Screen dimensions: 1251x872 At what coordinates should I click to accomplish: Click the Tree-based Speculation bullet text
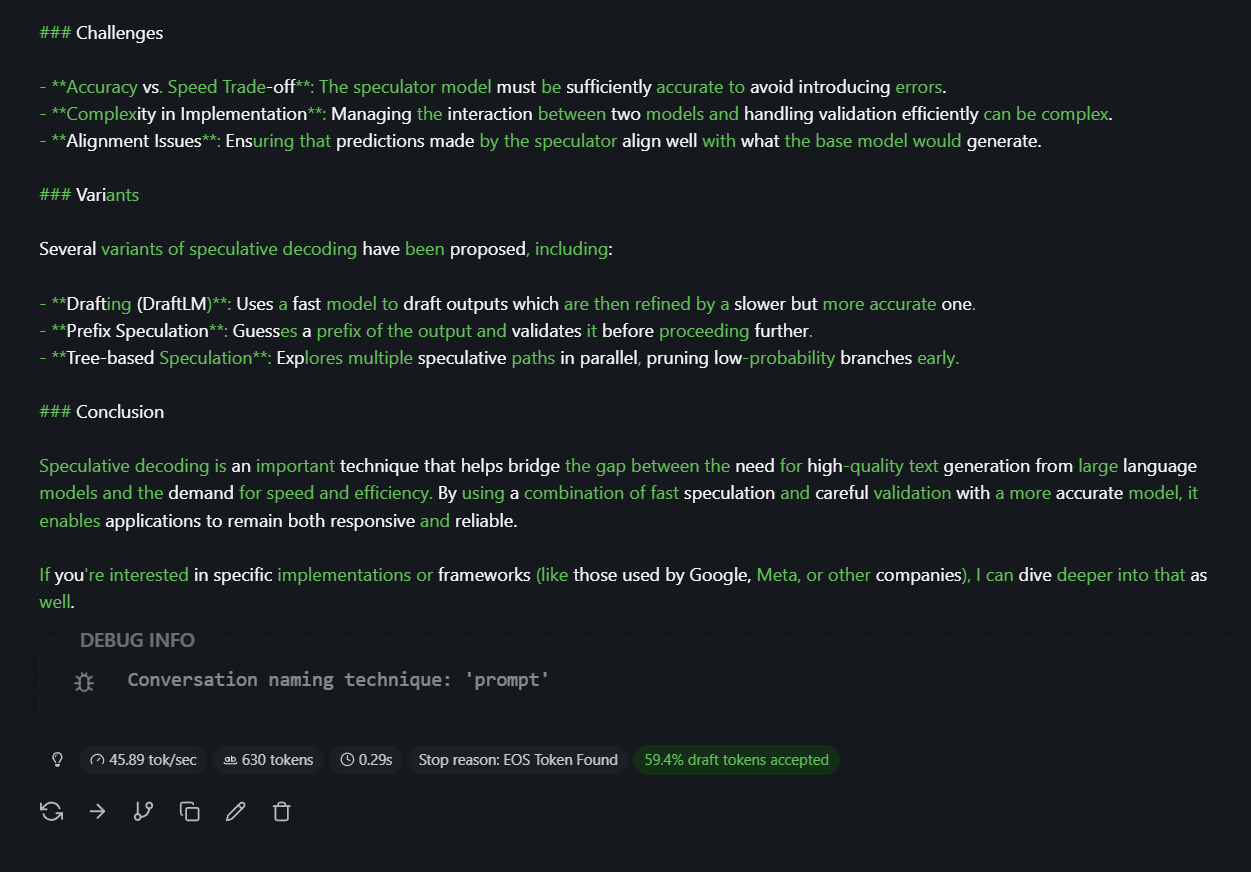pyautogui.click(x=500, y=357)
